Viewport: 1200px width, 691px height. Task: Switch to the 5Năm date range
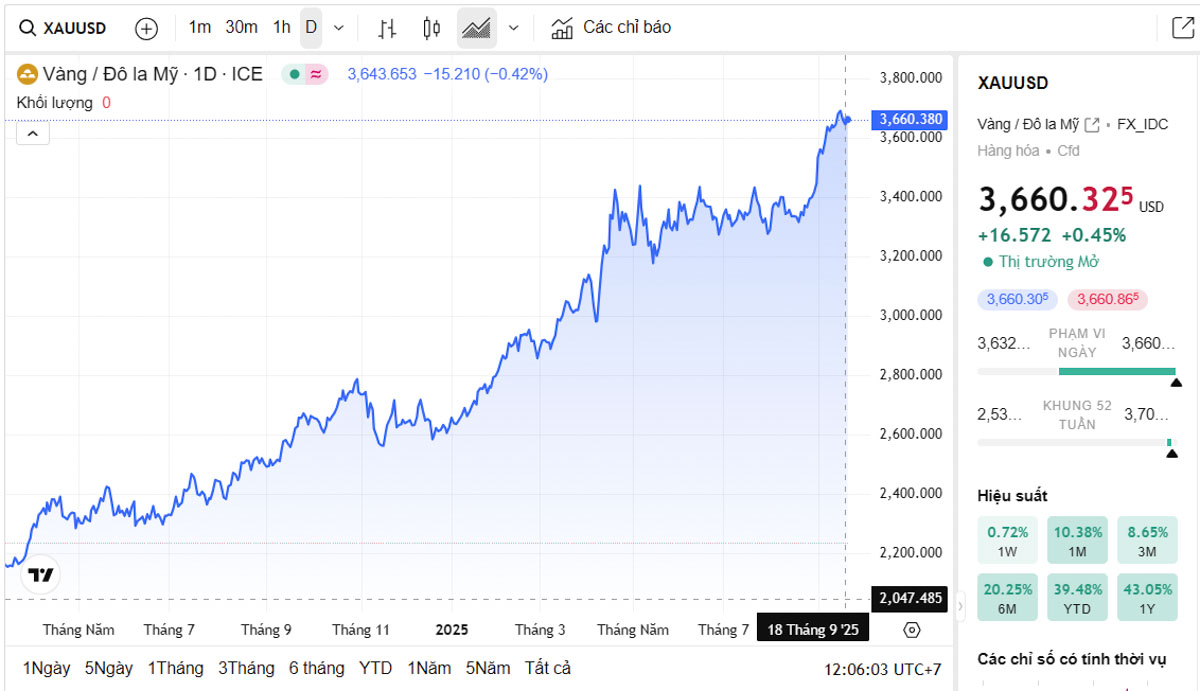coord(487,668)
